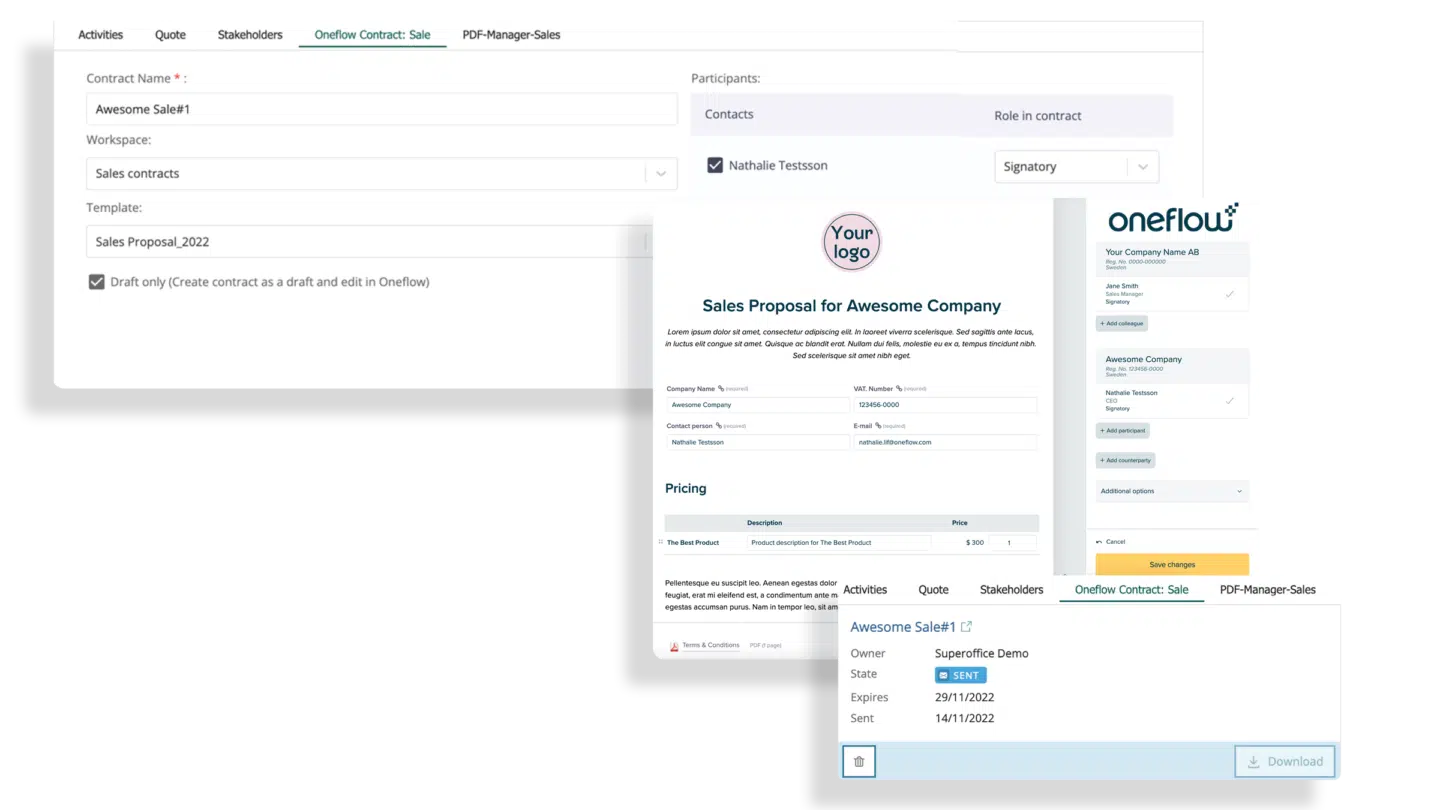This screenshot has height=810, width=1440.
Task: Click the Pricing section heading
Action: 685,489
